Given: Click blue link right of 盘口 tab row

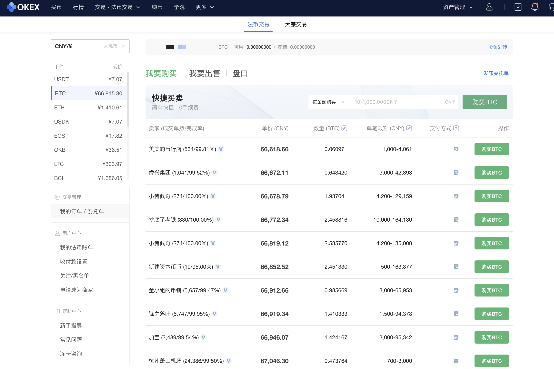Looking at the screenshot, I should 496,73.
